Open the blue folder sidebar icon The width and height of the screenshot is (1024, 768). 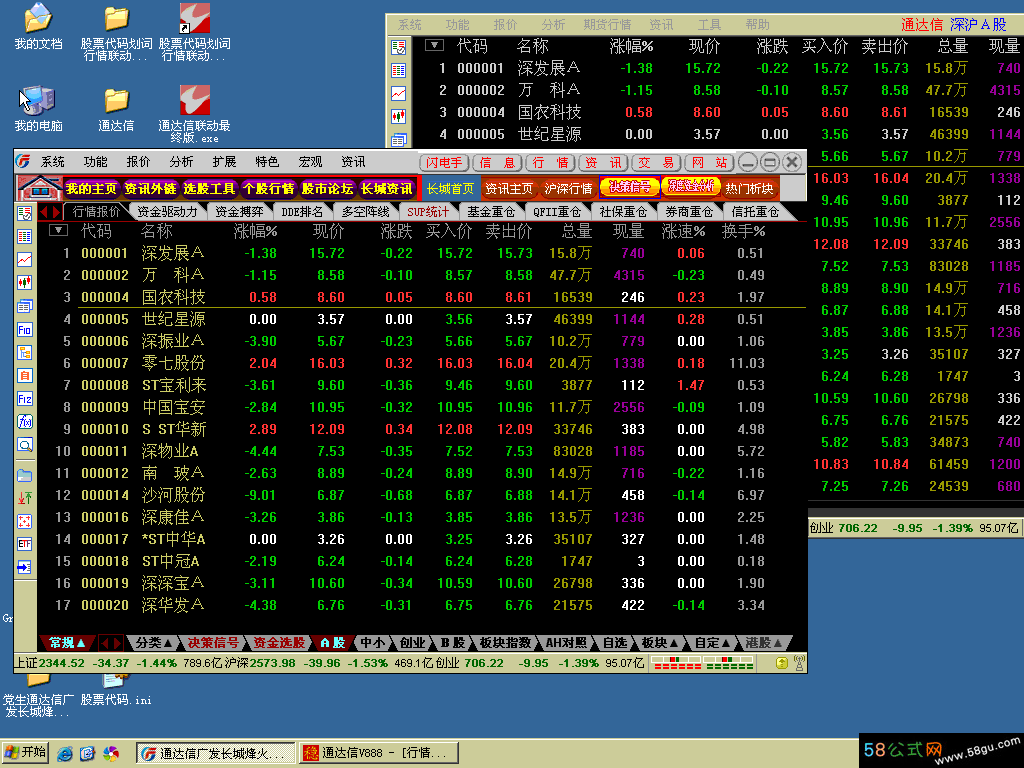pyautogui.click(x=25, y=475)
